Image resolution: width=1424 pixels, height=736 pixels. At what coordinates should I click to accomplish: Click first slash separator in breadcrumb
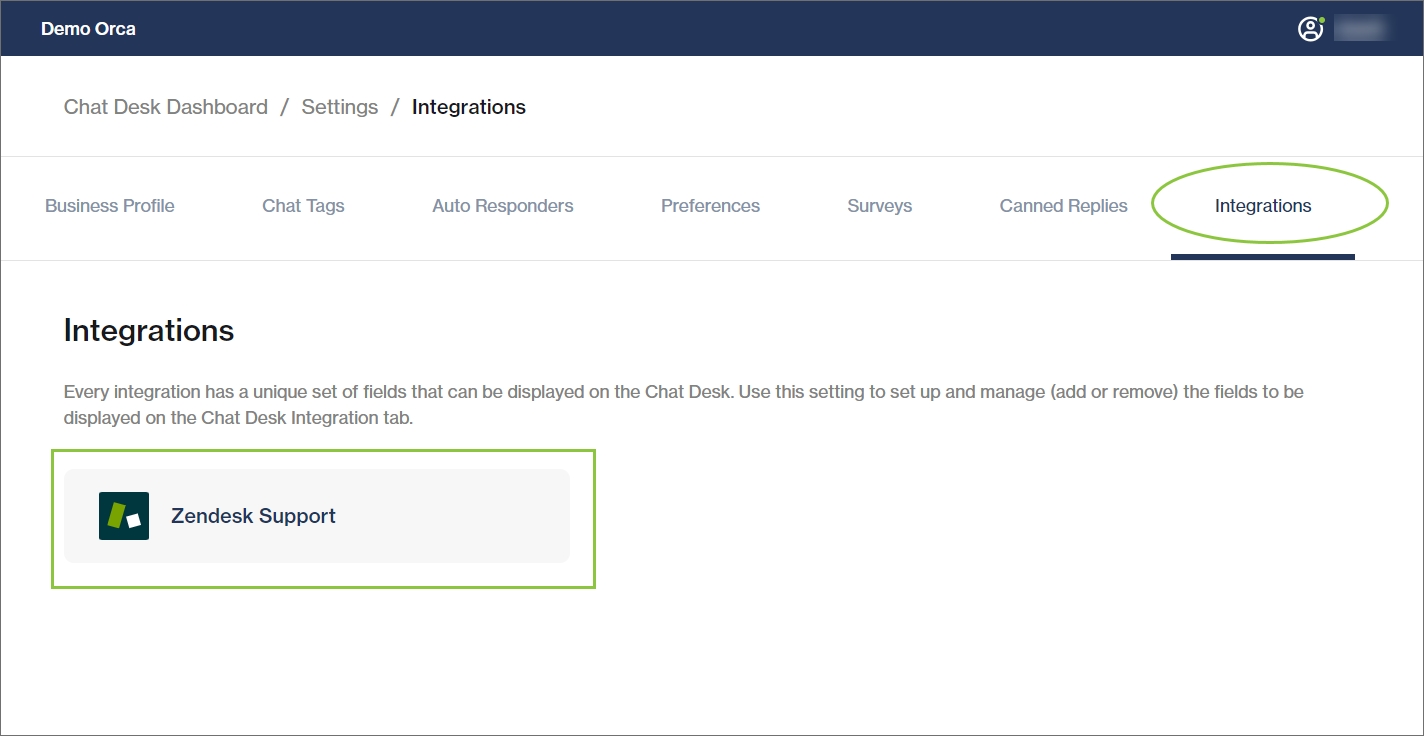click(285, 107)
